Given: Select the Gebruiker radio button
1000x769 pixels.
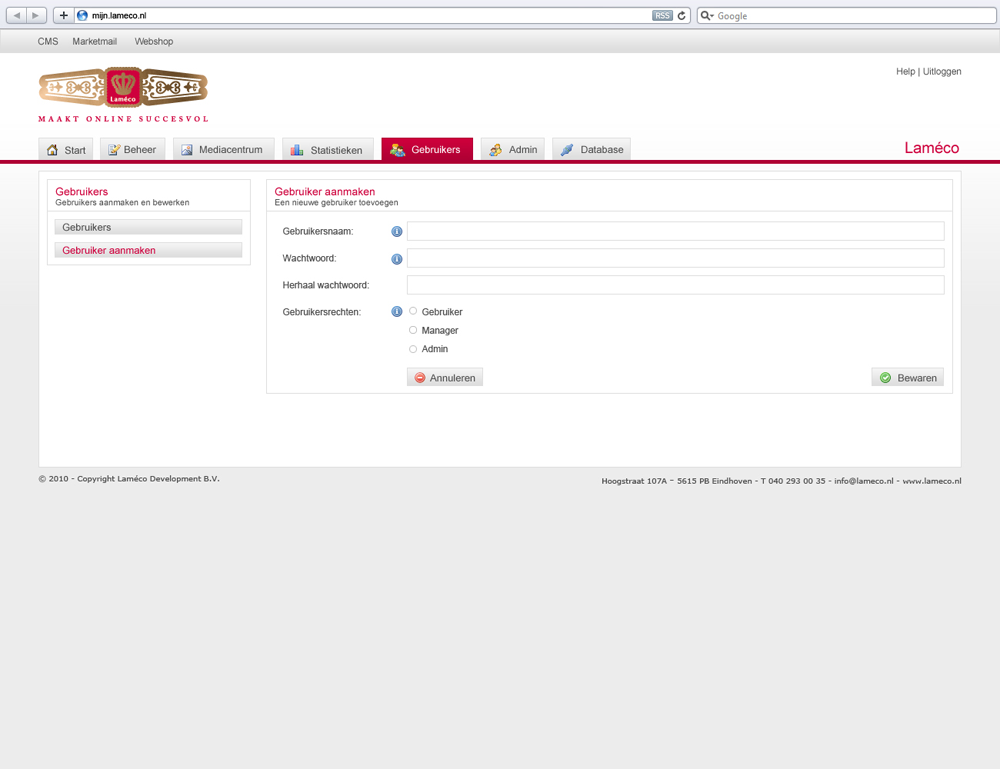Looking at the screenshot, I should pos(413,311).
